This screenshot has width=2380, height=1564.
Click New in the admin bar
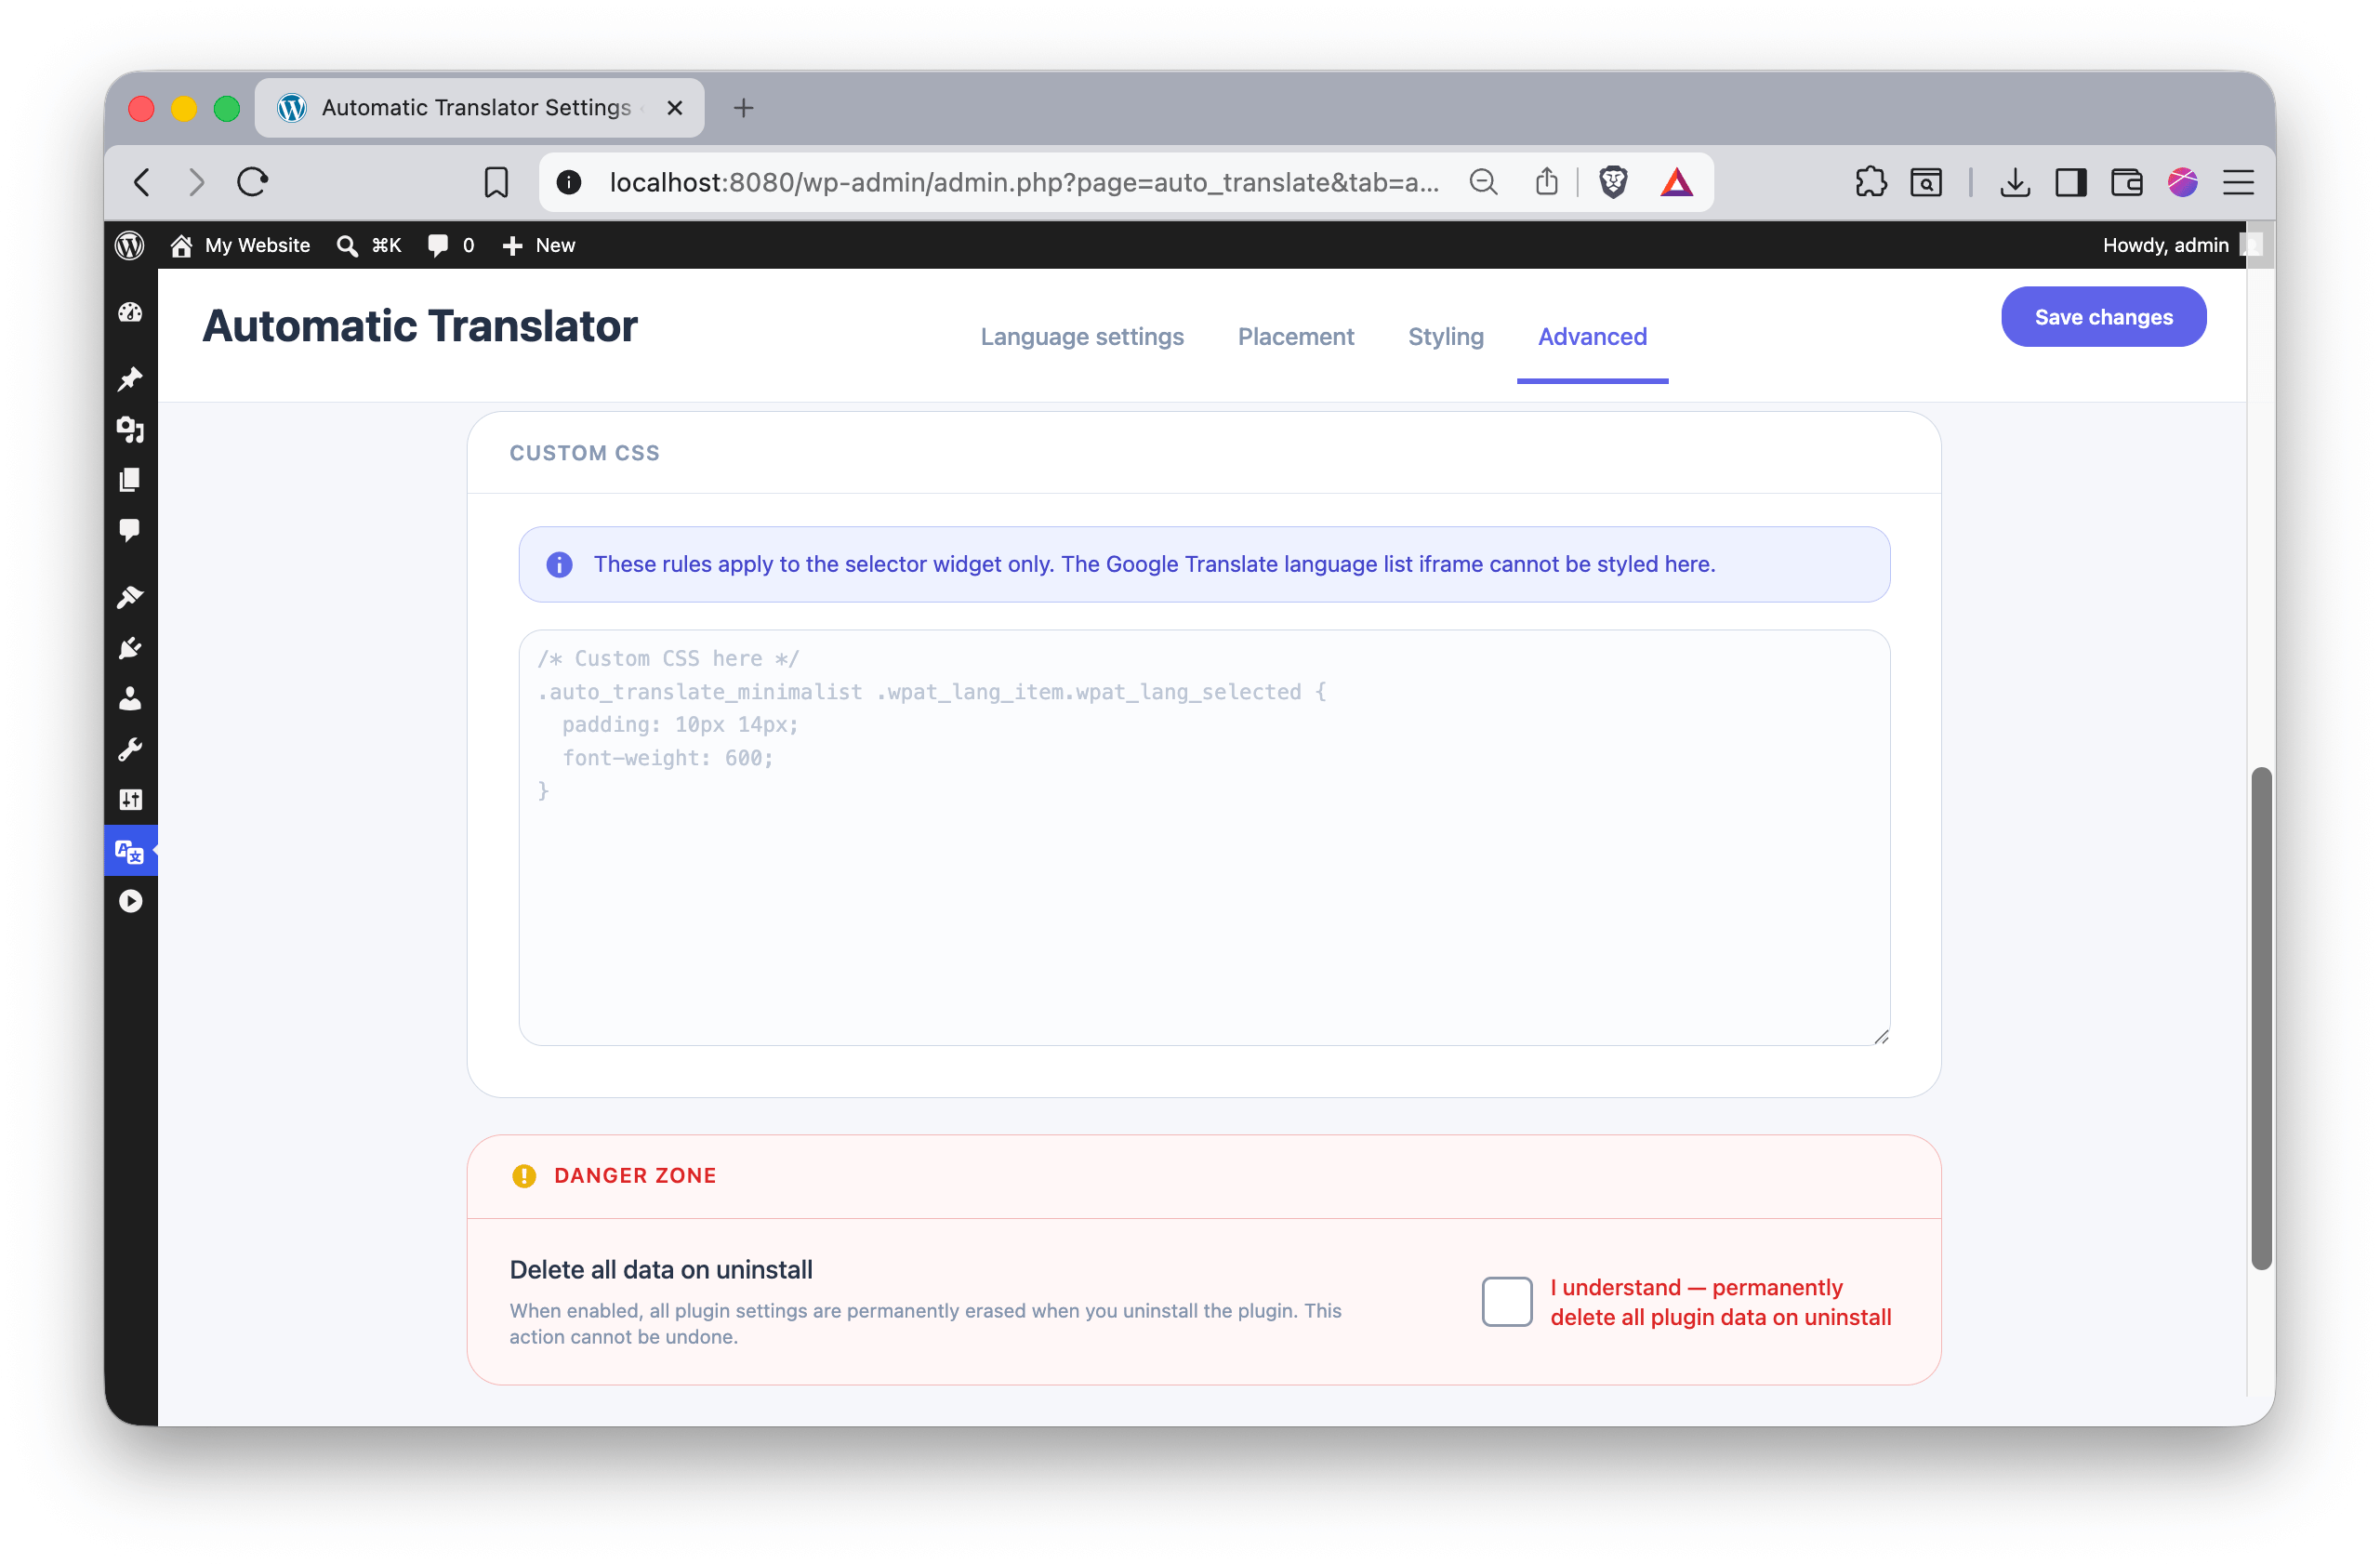click(539, 245)
